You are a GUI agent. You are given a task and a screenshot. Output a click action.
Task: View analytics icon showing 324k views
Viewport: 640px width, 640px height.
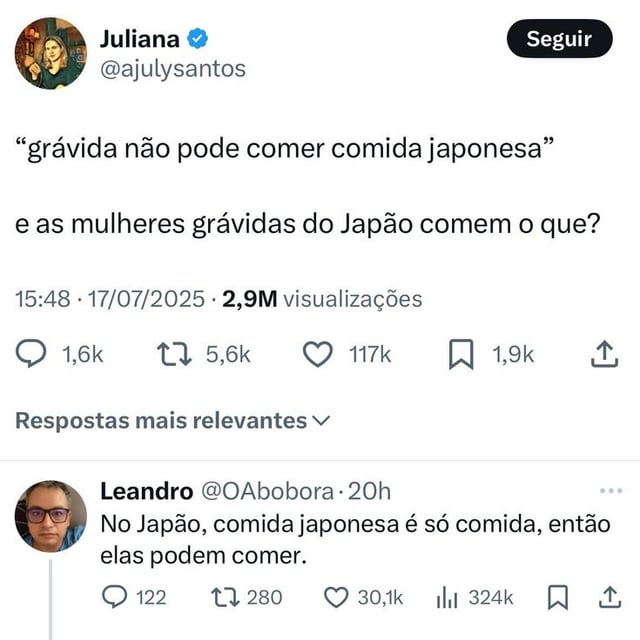point(447,598)
